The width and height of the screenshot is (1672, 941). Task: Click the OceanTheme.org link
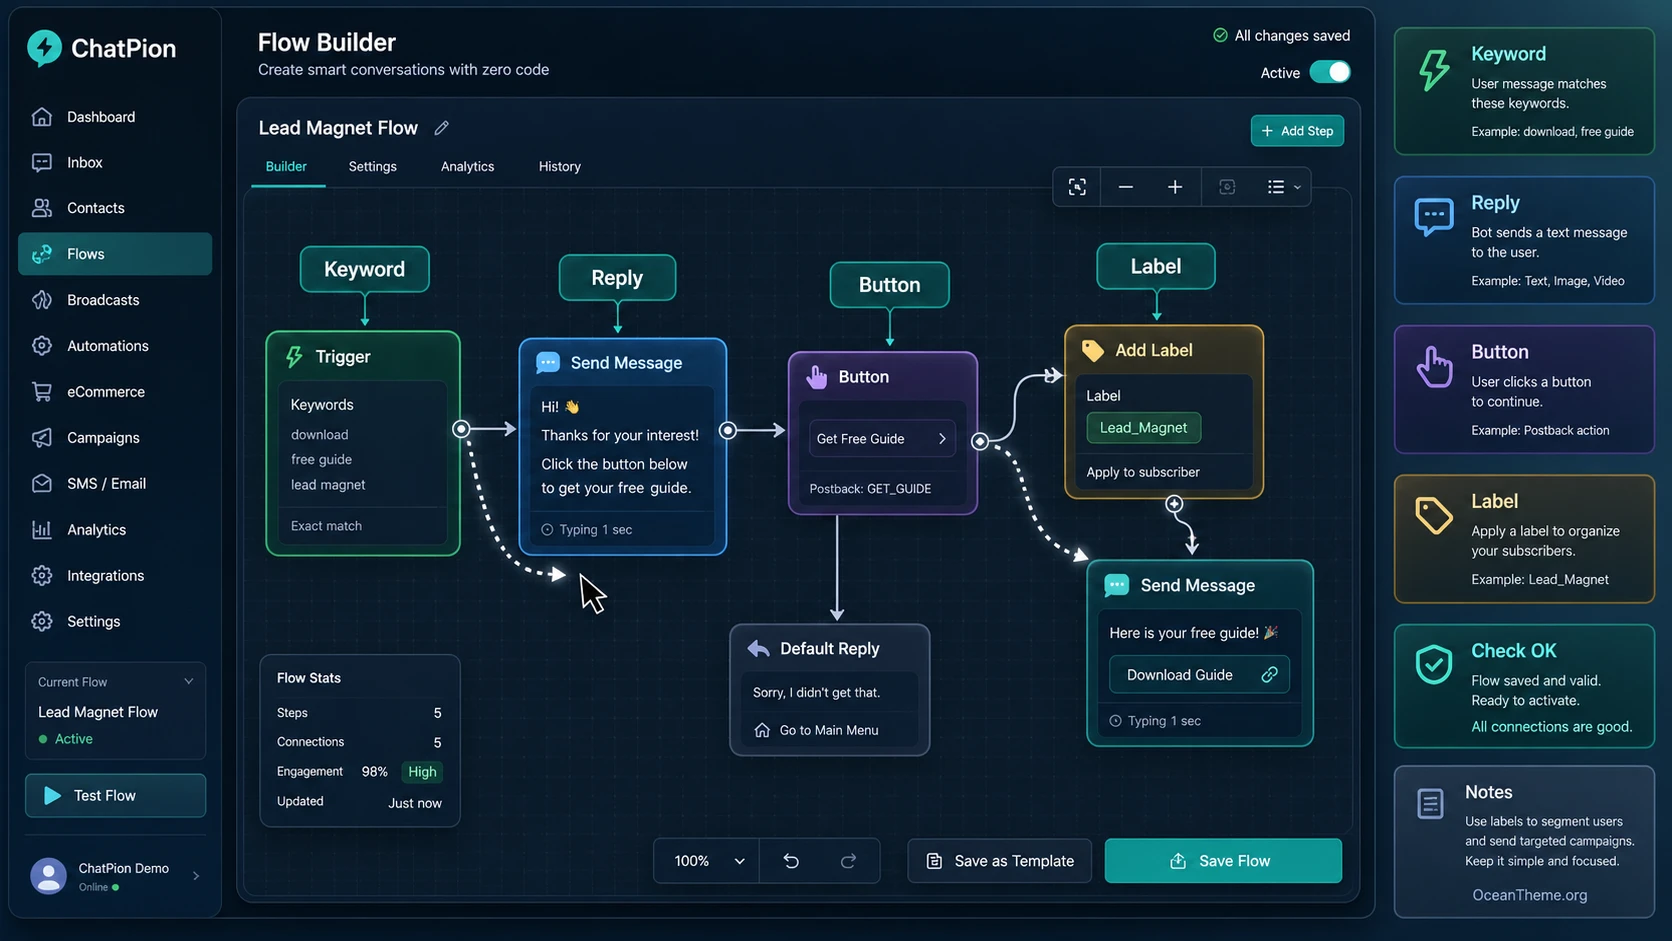click(1529, 896)
